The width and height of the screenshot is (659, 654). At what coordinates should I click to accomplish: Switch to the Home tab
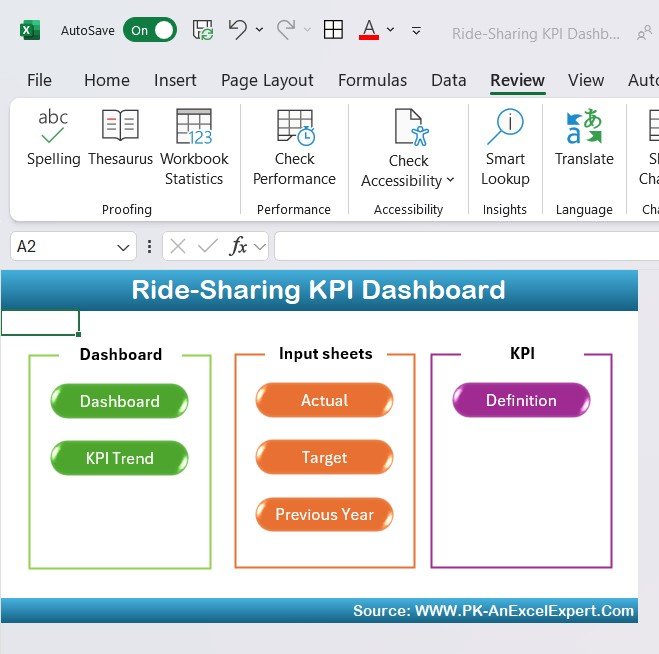(107, 80)
